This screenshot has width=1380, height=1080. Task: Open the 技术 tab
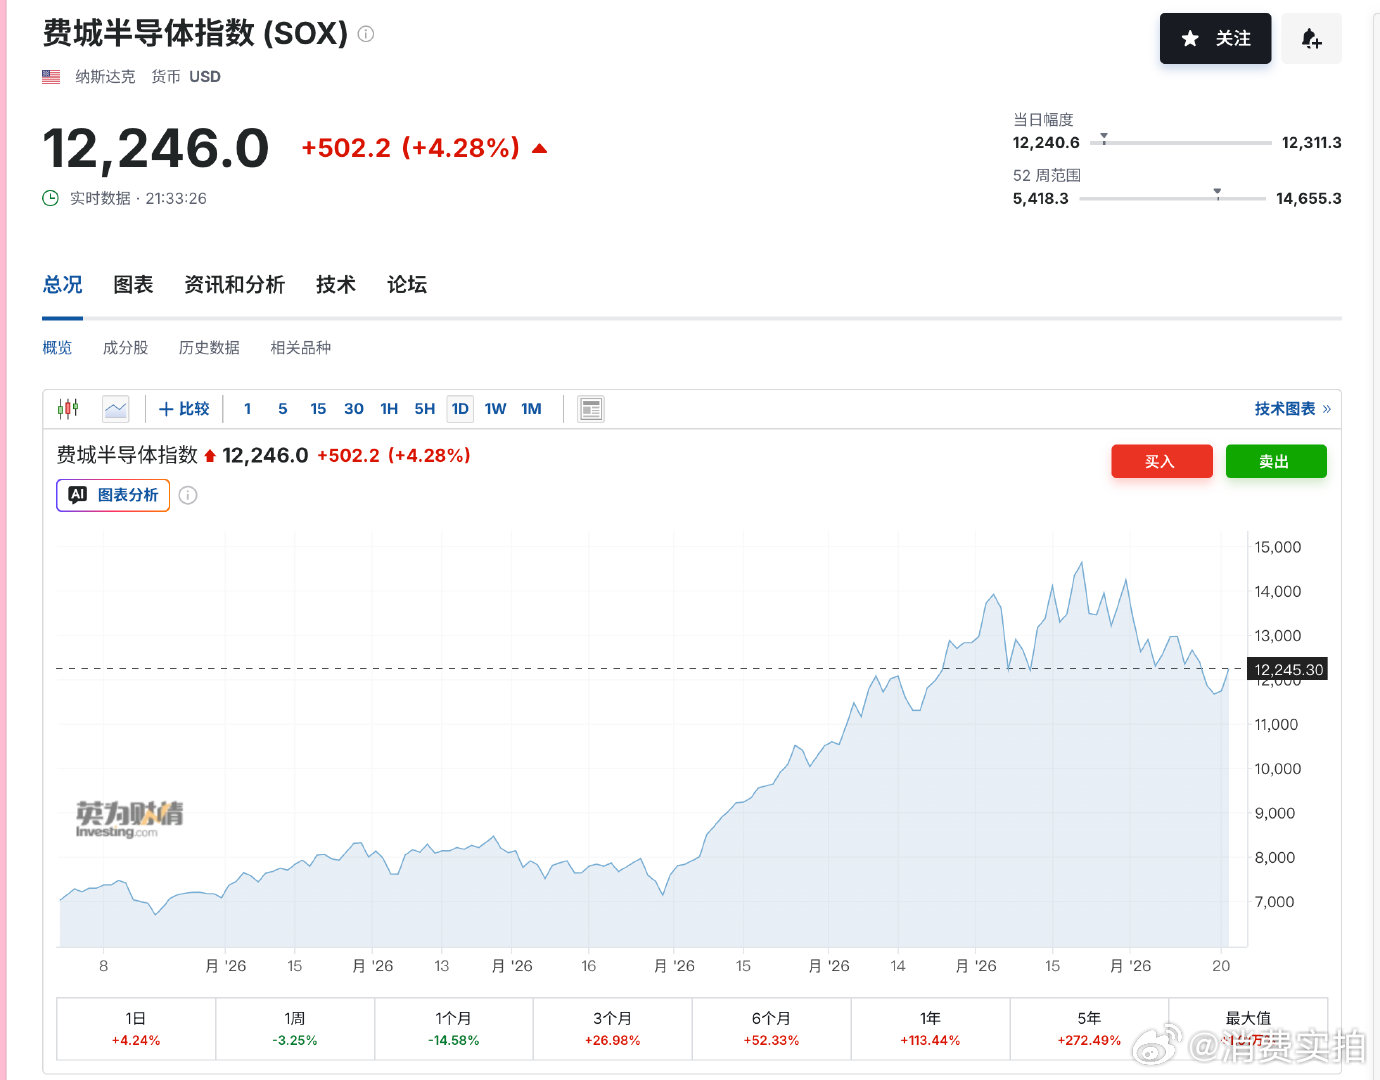click(336, 285)
